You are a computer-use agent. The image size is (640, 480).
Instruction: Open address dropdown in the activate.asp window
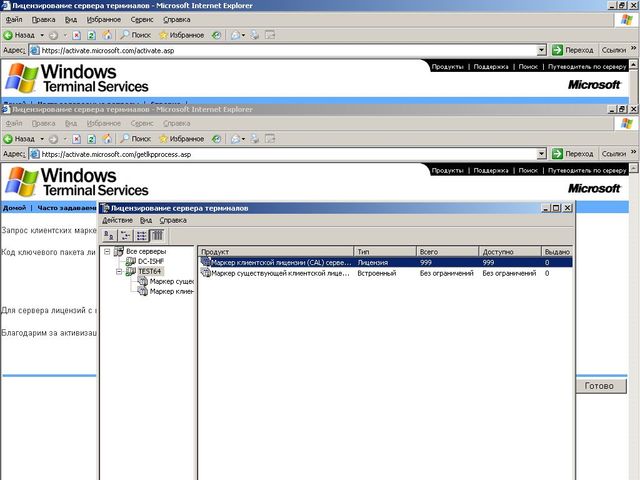tap(541, 50)
